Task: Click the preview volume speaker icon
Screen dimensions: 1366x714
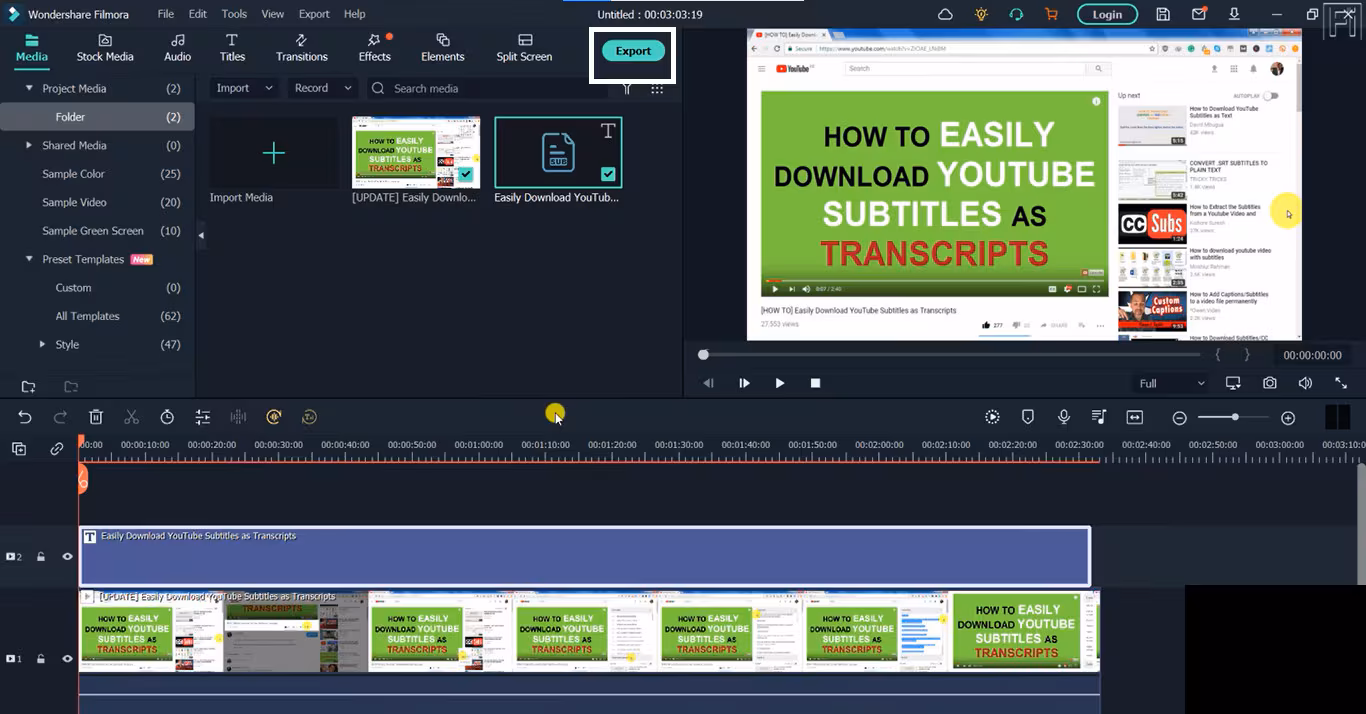Action: click(1305, 383)
